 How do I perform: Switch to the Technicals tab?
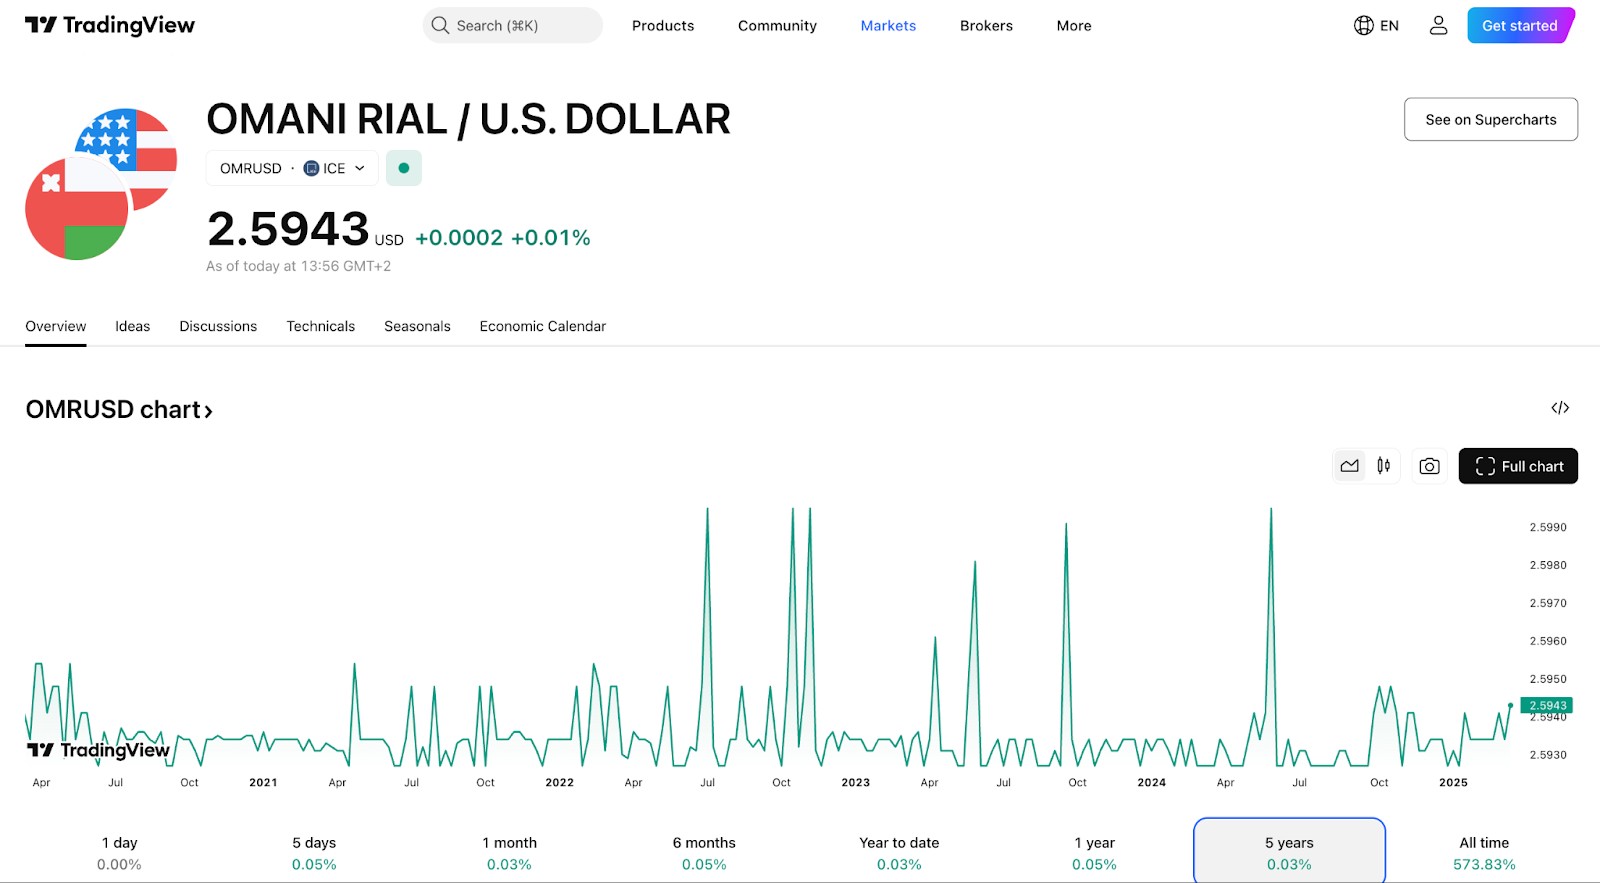321,326
